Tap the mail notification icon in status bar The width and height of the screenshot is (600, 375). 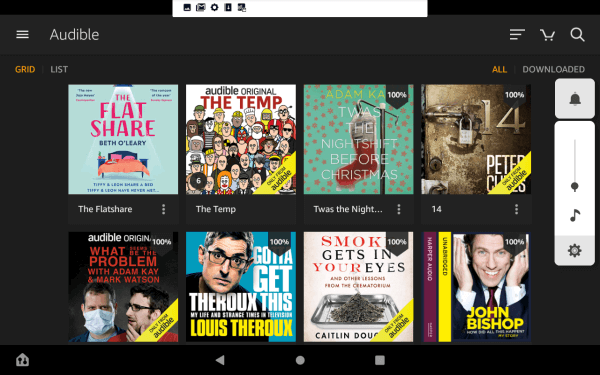201,7
